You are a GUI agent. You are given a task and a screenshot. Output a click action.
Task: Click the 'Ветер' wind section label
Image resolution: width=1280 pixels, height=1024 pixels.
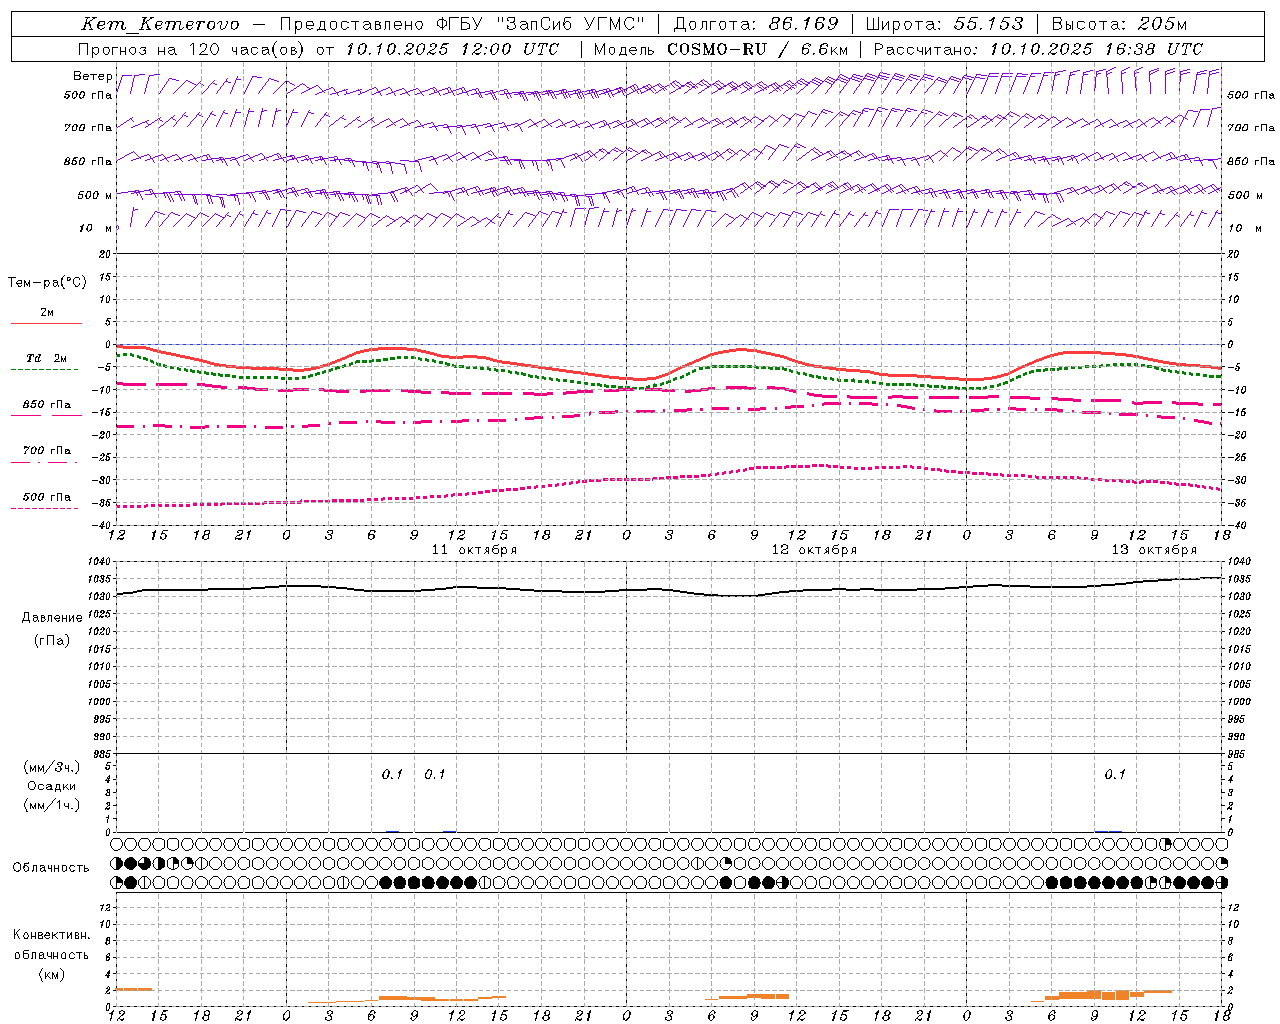click(92, 76)
